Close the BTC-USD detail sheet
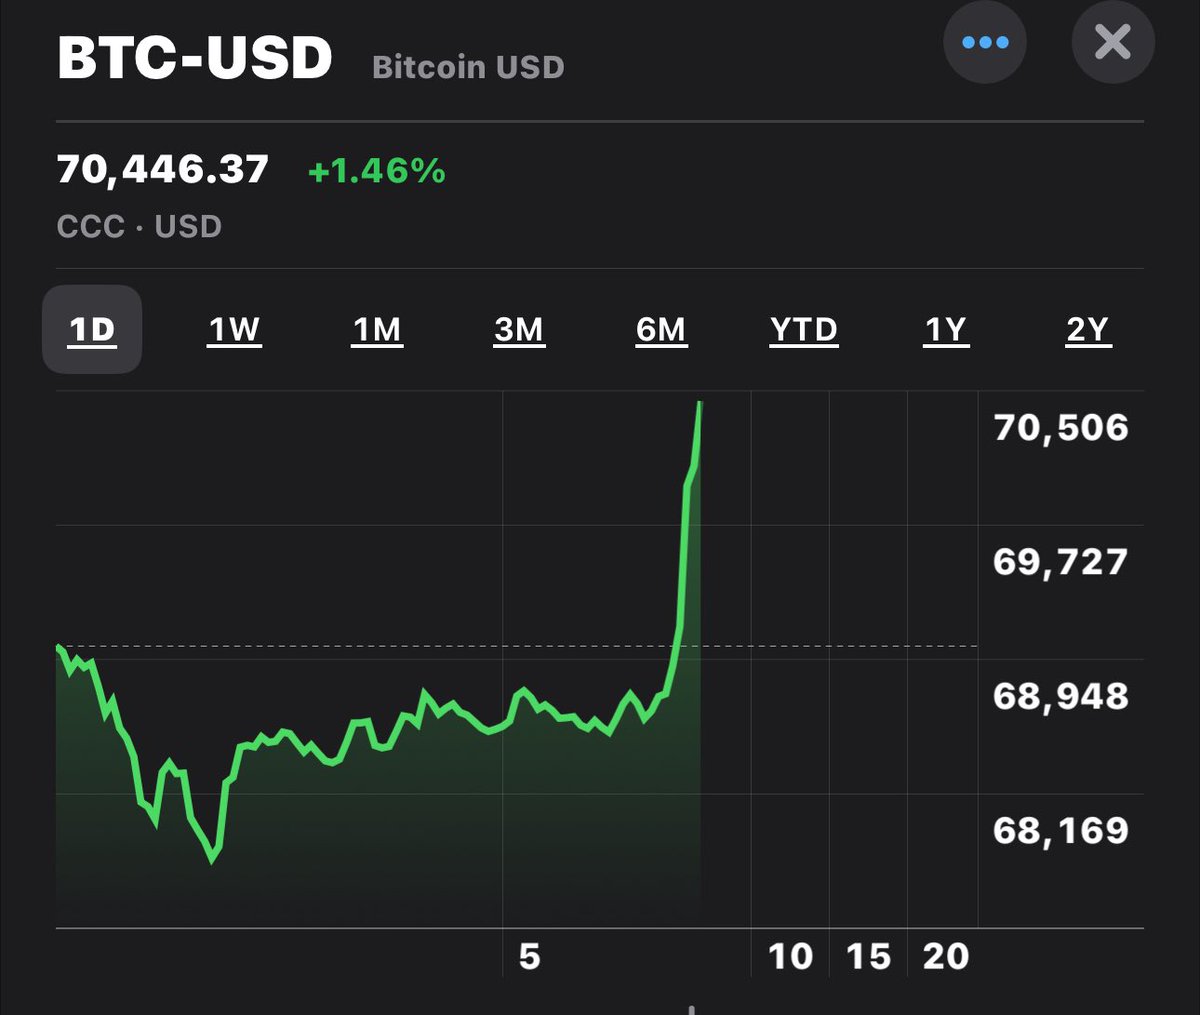This screenshot has height=1015, width=1200. 1113,42
